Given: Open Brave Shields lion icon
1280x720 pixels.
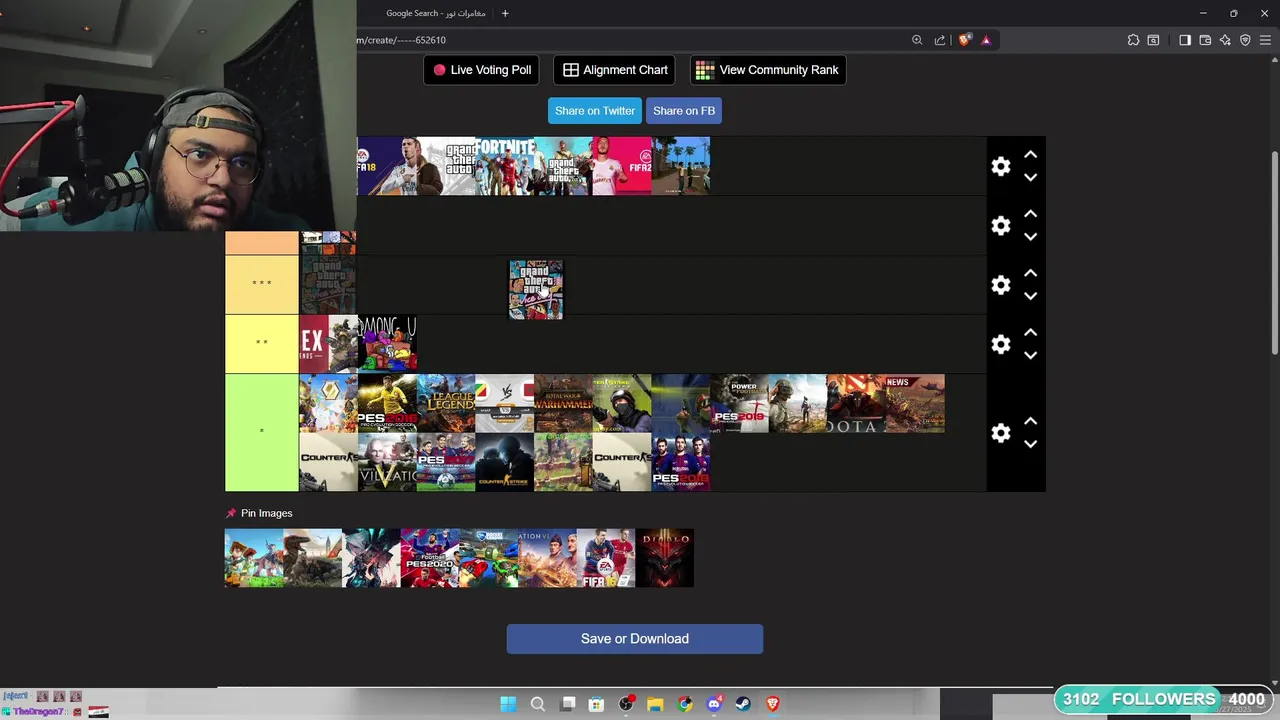Looking at the screenshot, I should pos(964,40).
